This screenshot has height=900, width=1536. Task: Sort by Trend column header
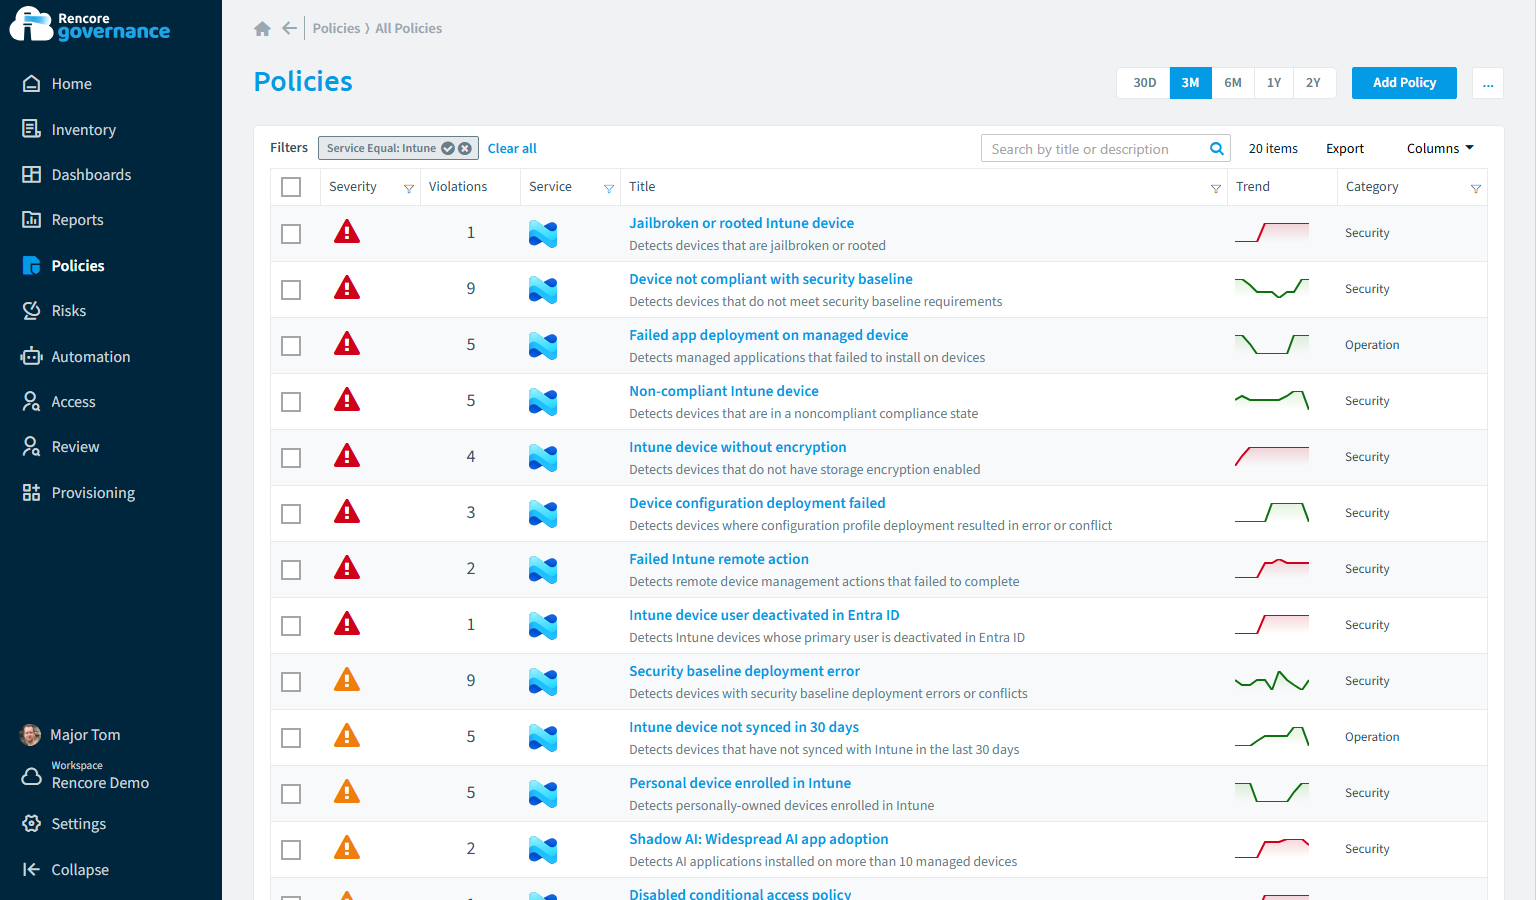(1252, 187)
